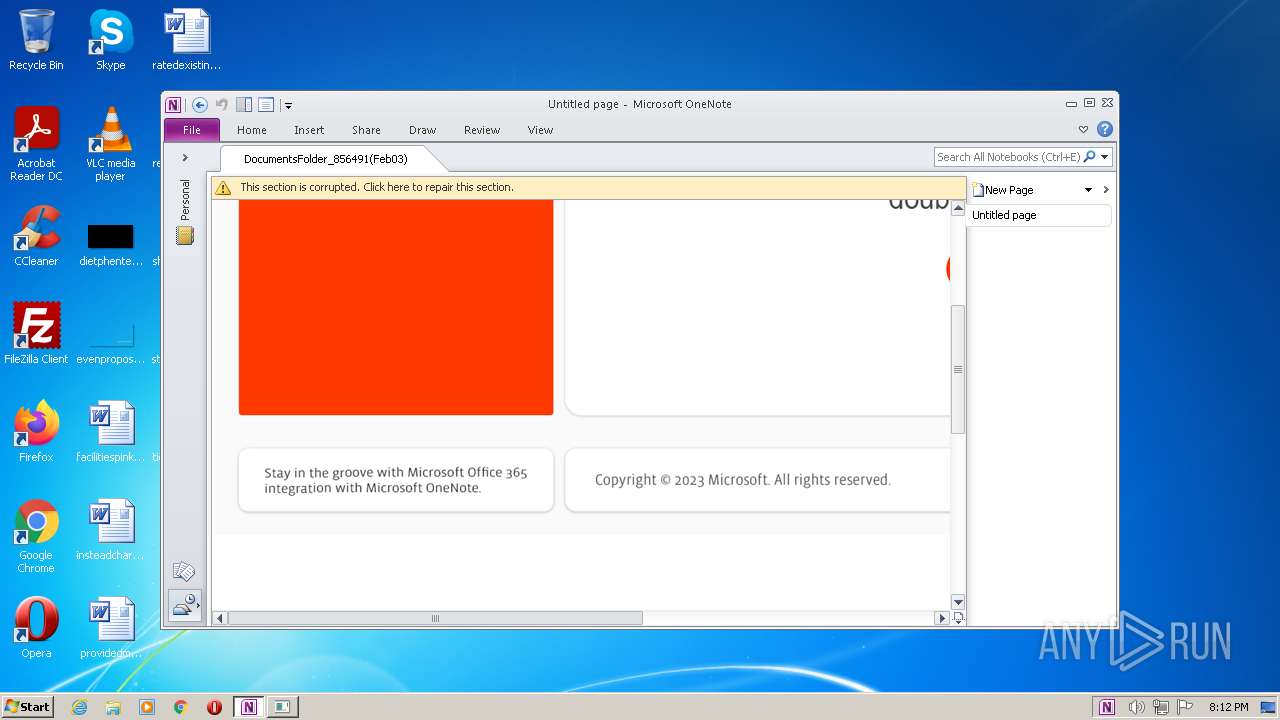Select DocumentsFolder_856491(Feb03) section tab
Screen dimensions: 1280x720
point(326,159)
